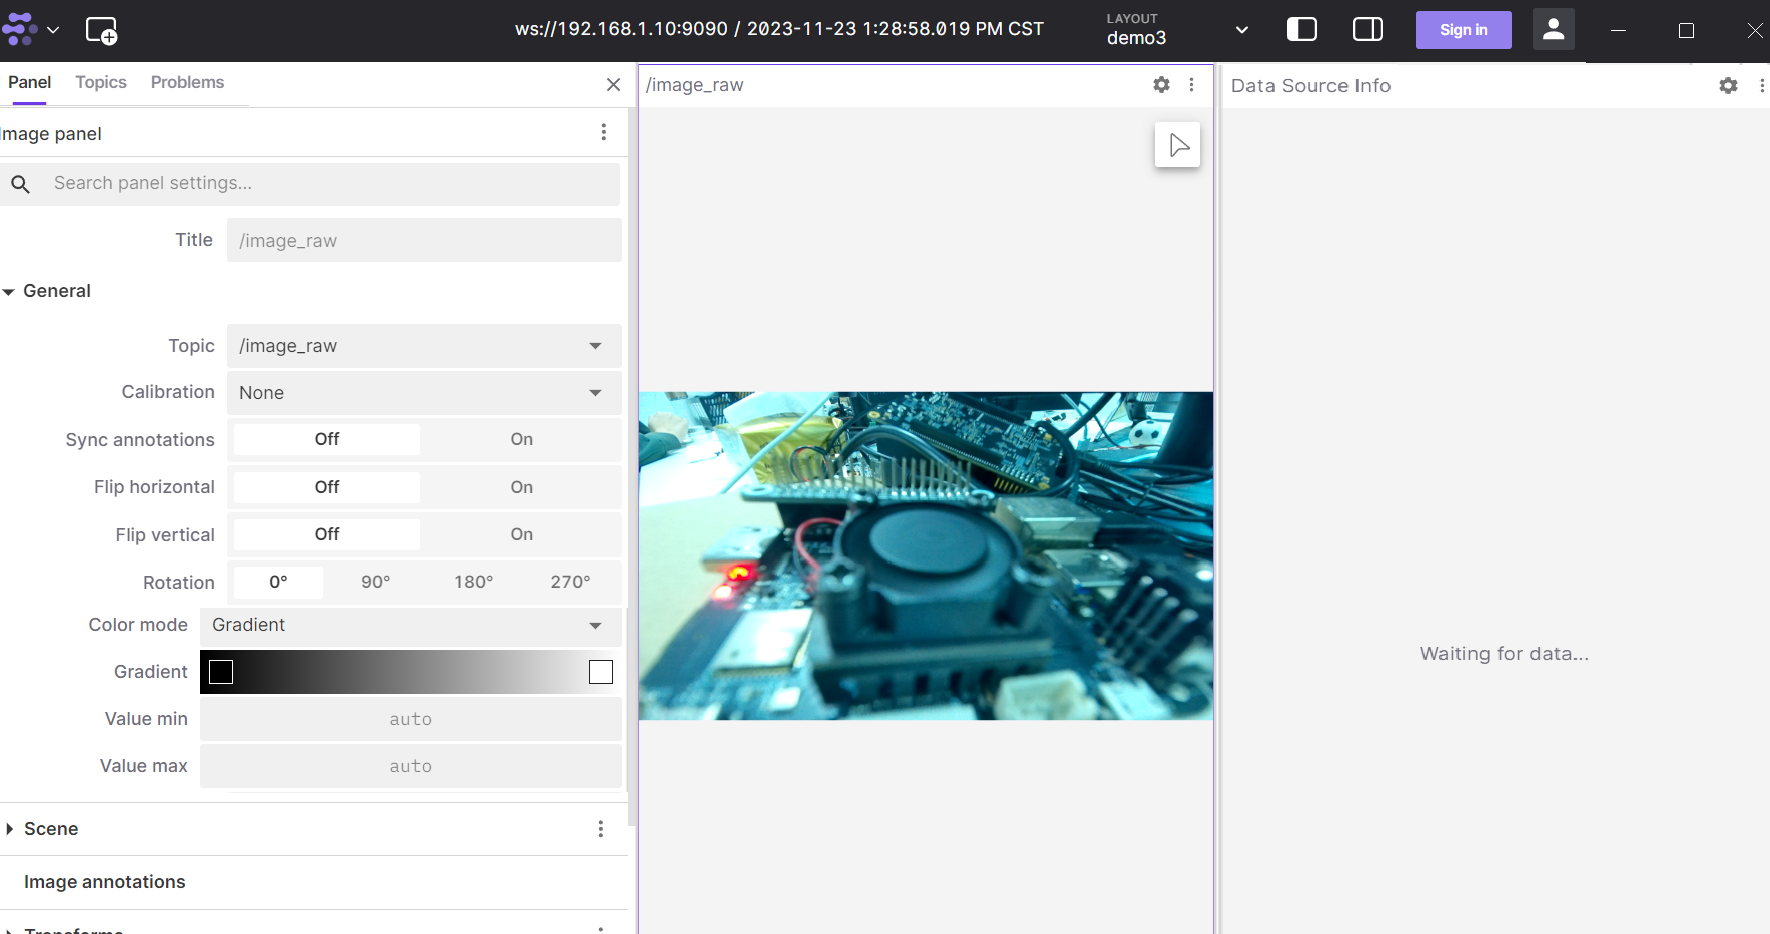Set Flip vertical to Off
1770x934 pixels.
(x=327, y=534)
